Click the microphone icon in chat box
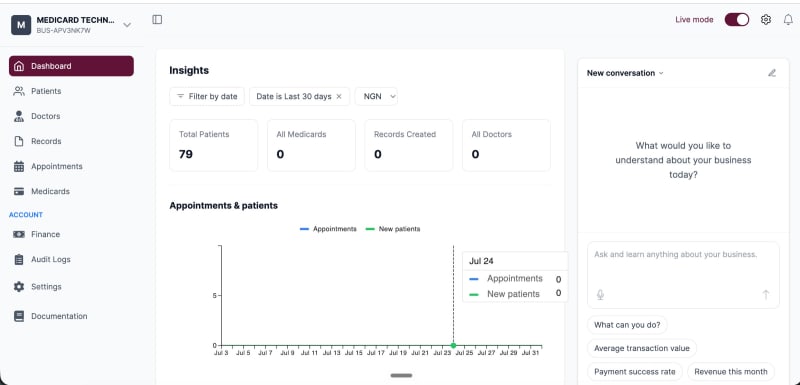Image resolution: width=800 pixels, height=385 pixels. click(x=601, y=295)
